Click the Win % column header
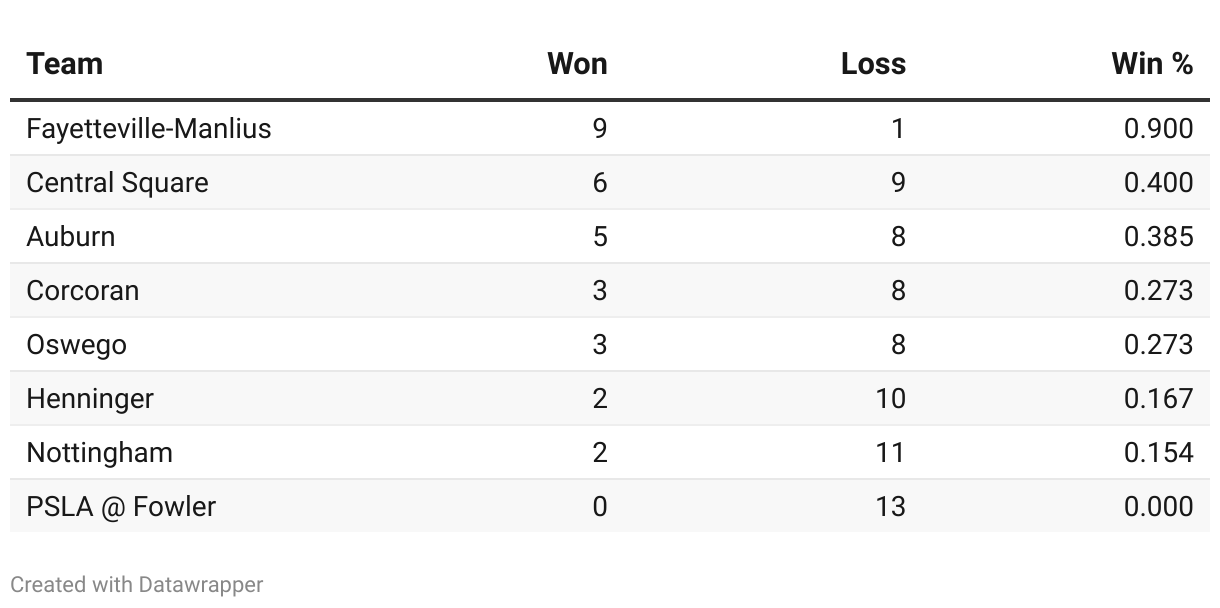Viewport: 1220px width, 608px height. point(1152,64)
